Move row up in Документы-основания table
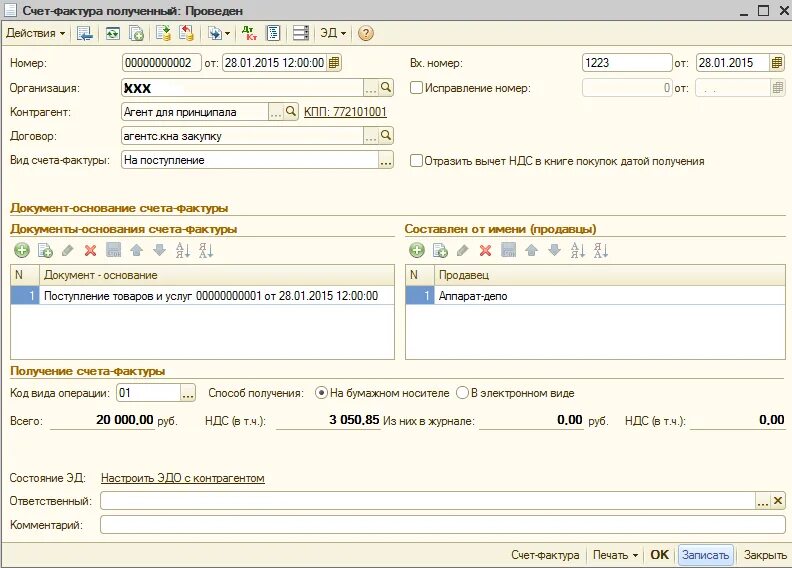Screen dimensions: 792x568 [x=136, y=250]
